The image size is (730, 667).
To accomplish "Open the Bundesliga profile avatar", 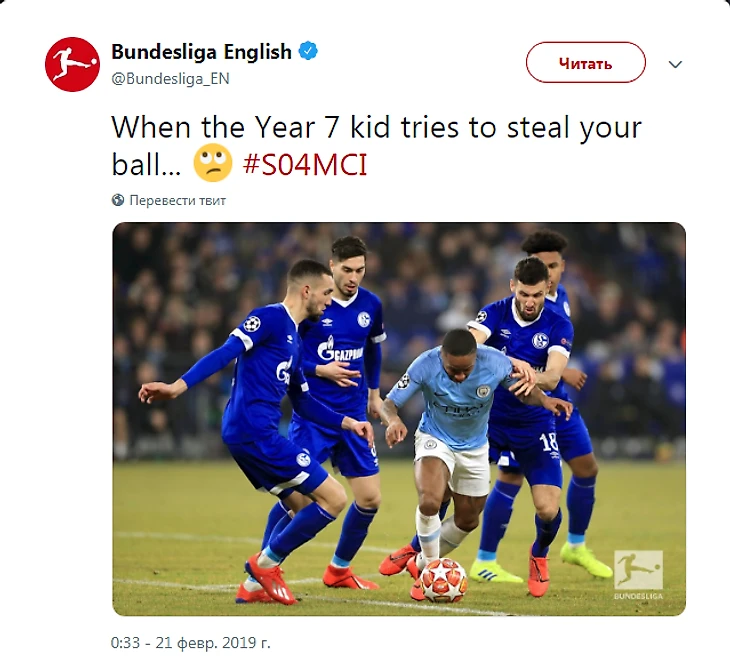I will [72, 64].
